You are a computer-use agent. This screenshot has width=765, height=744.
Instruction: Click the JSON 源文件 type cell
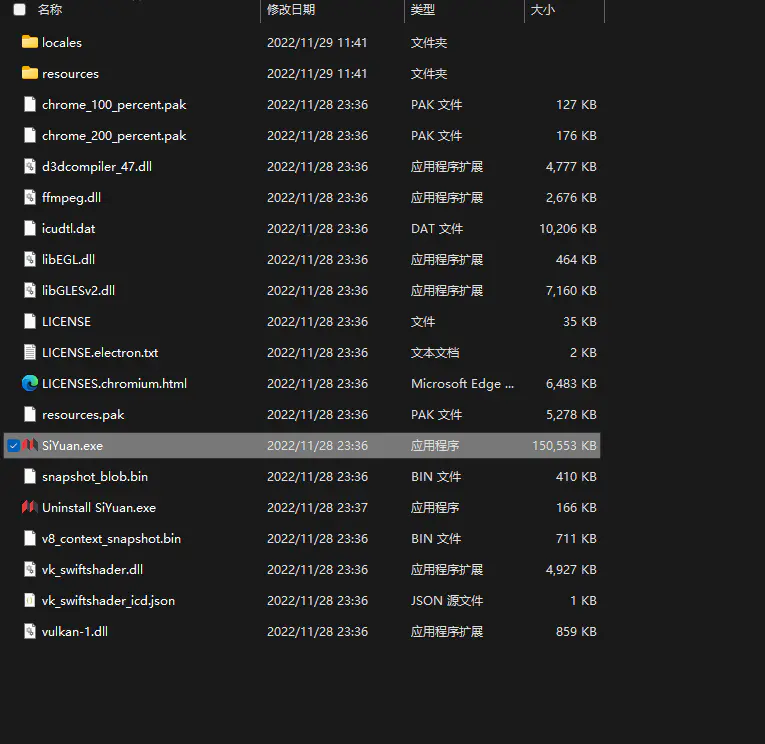(447, 601)
